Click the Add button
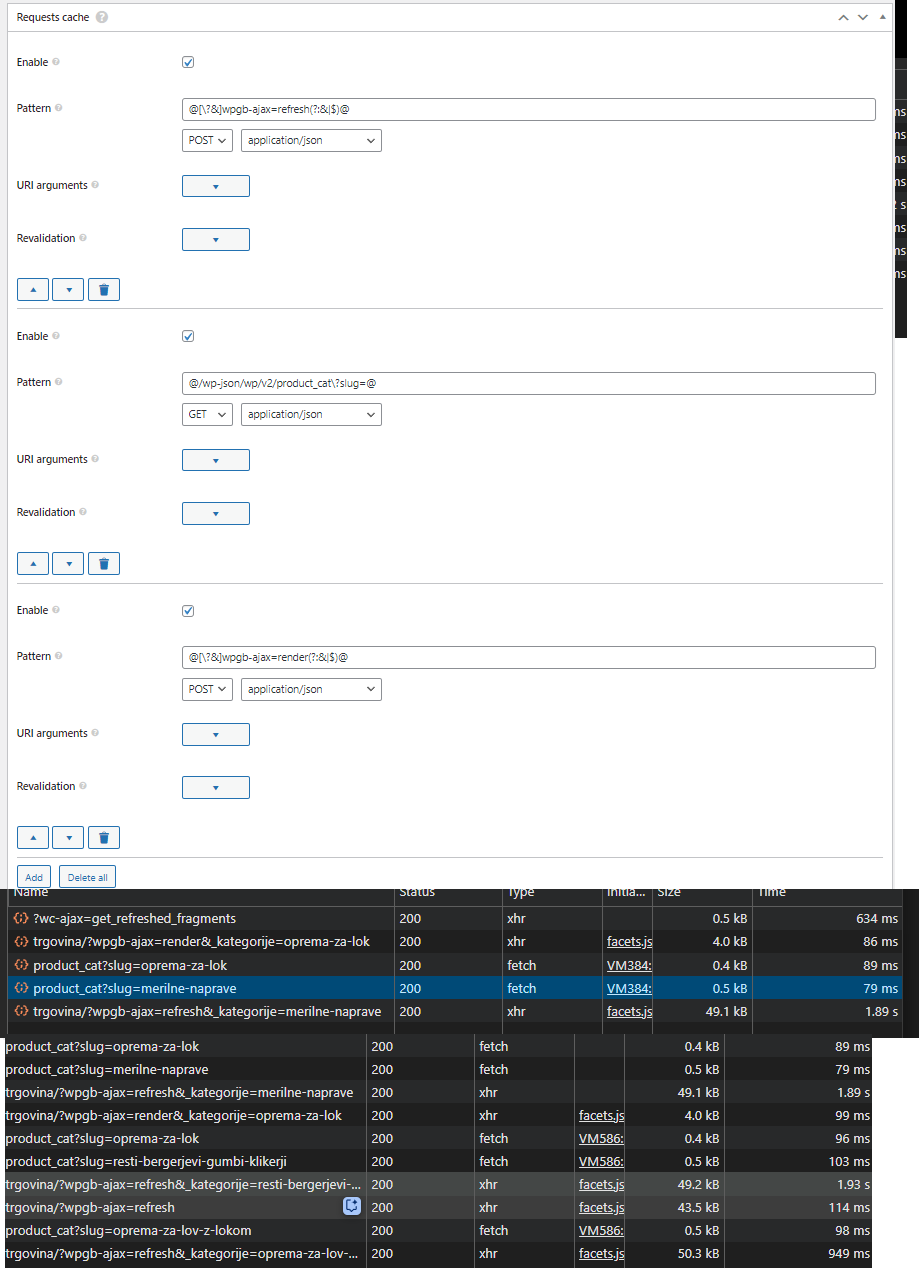Screen dimensions: 919x1272 (34, 877)
